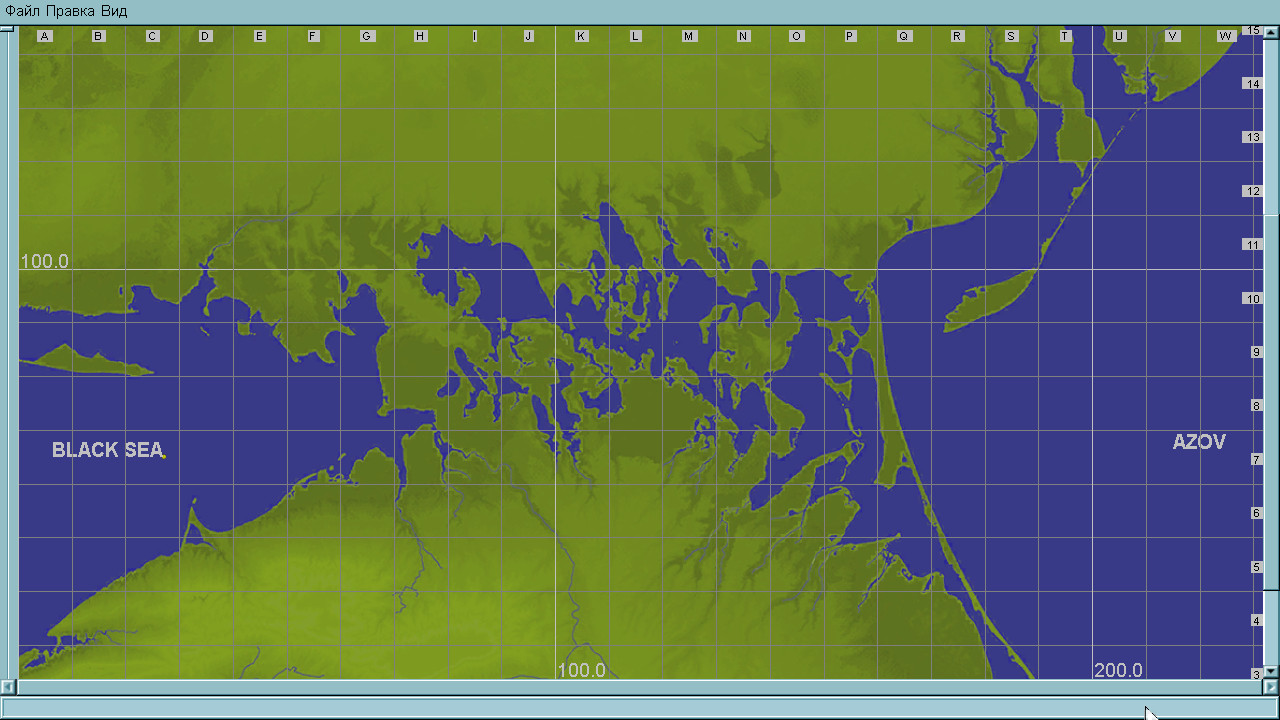Click the Q column marker
Image resolution: width=1280 pixels, height=720 pixels.
(x=904, y=36)
